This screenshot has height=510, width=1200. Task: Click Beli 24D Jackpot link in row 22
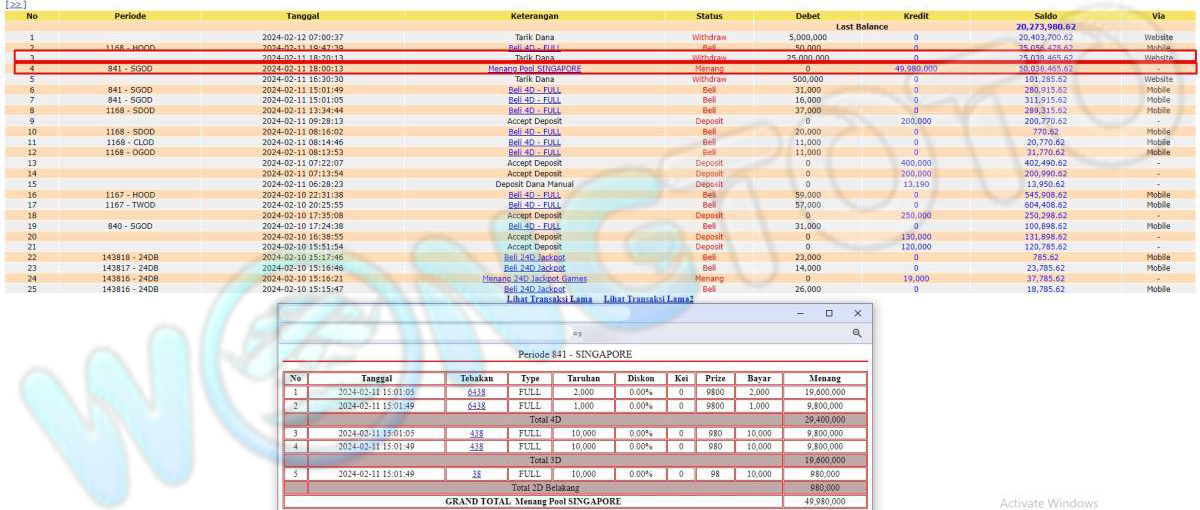pos(534,257)
